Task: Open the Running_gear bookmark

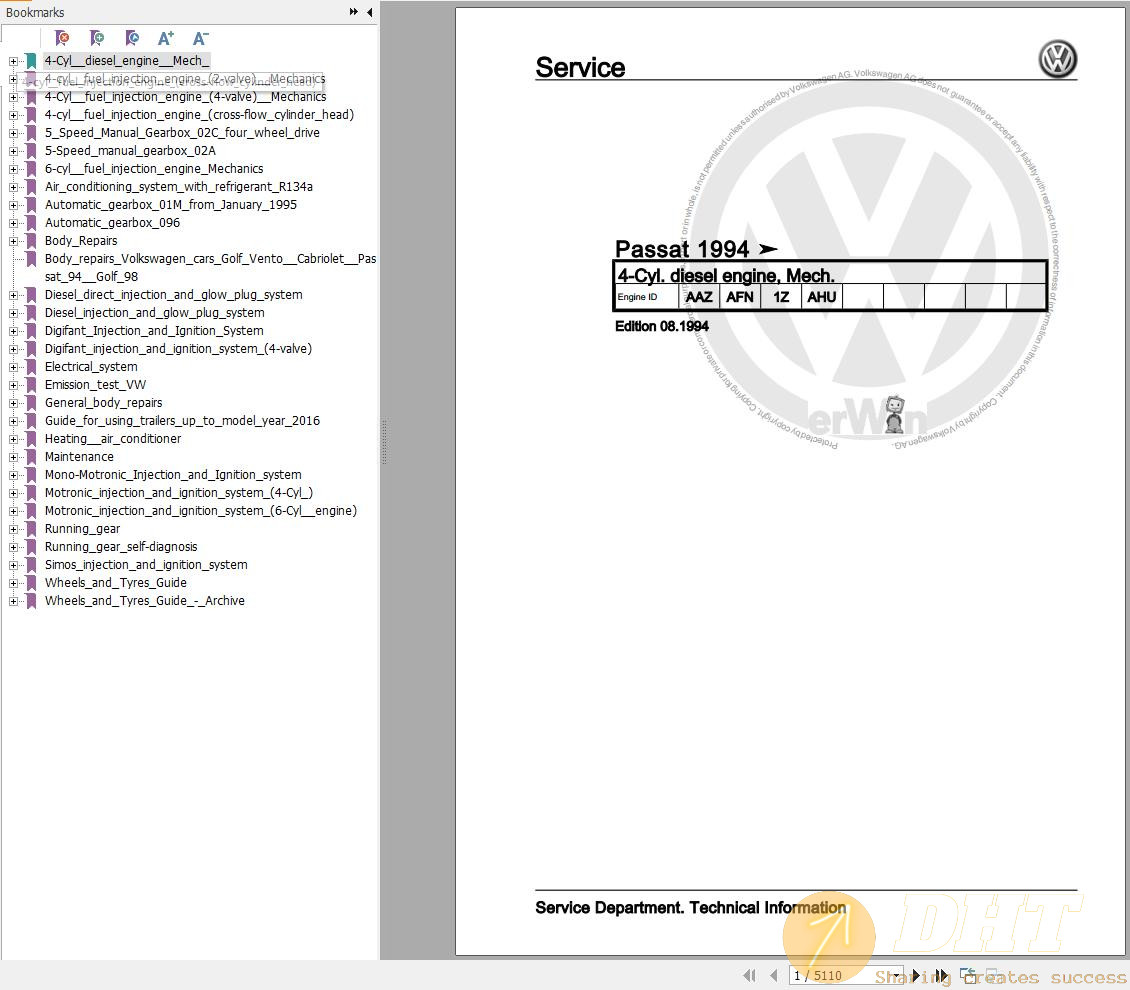Action: (82, 529)
